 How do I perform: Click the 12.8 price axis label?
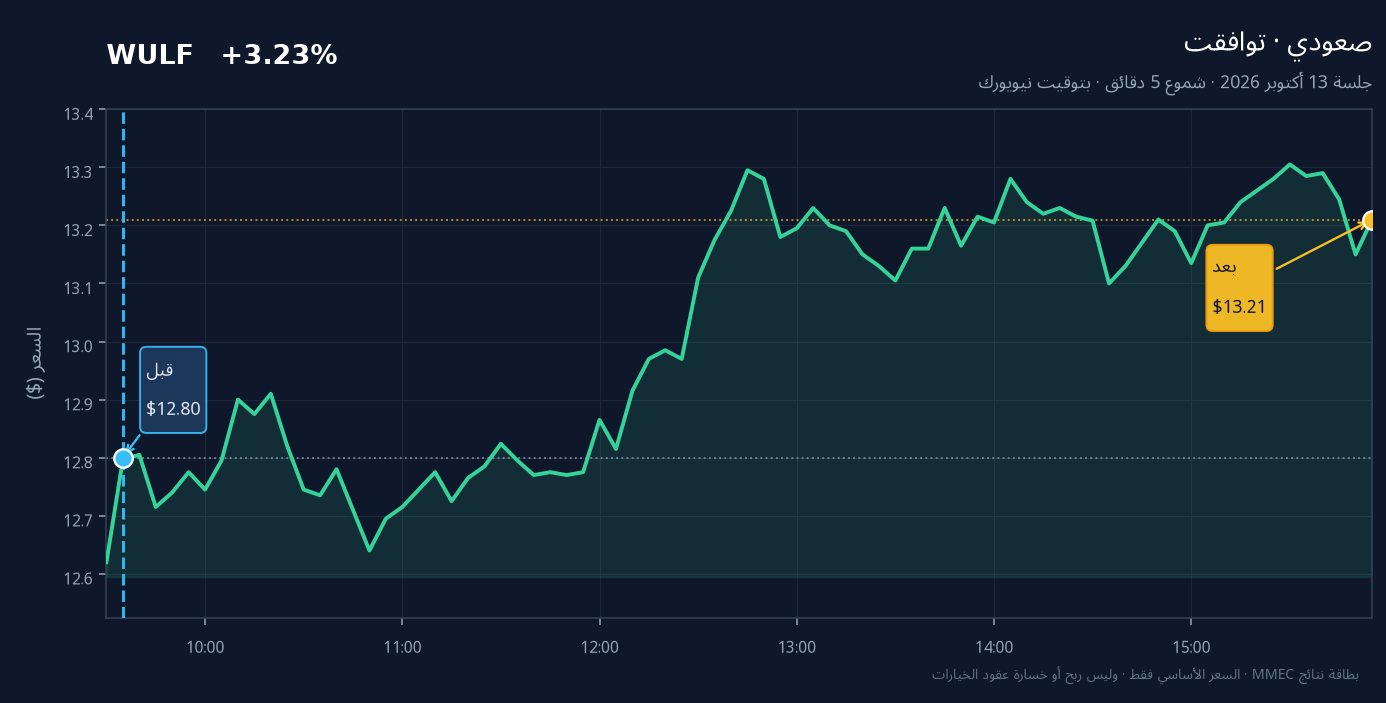tap(78, 461)
